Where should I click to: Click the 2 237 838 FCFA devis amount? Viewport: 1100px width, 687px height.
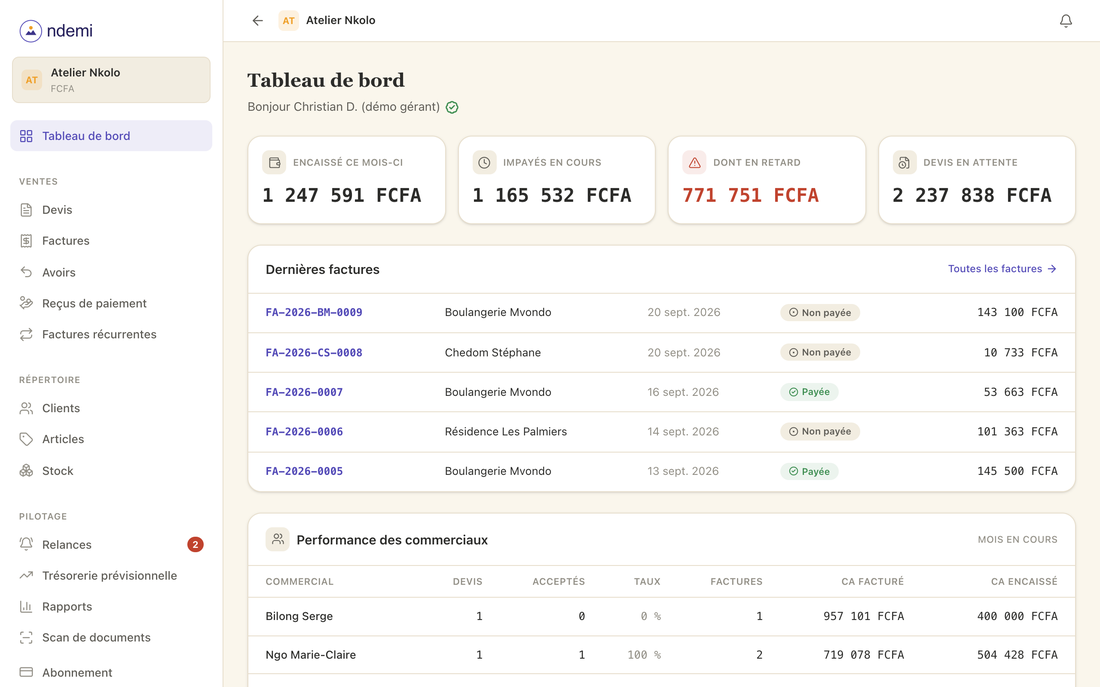pyautogui.click(x=972, y=195)
